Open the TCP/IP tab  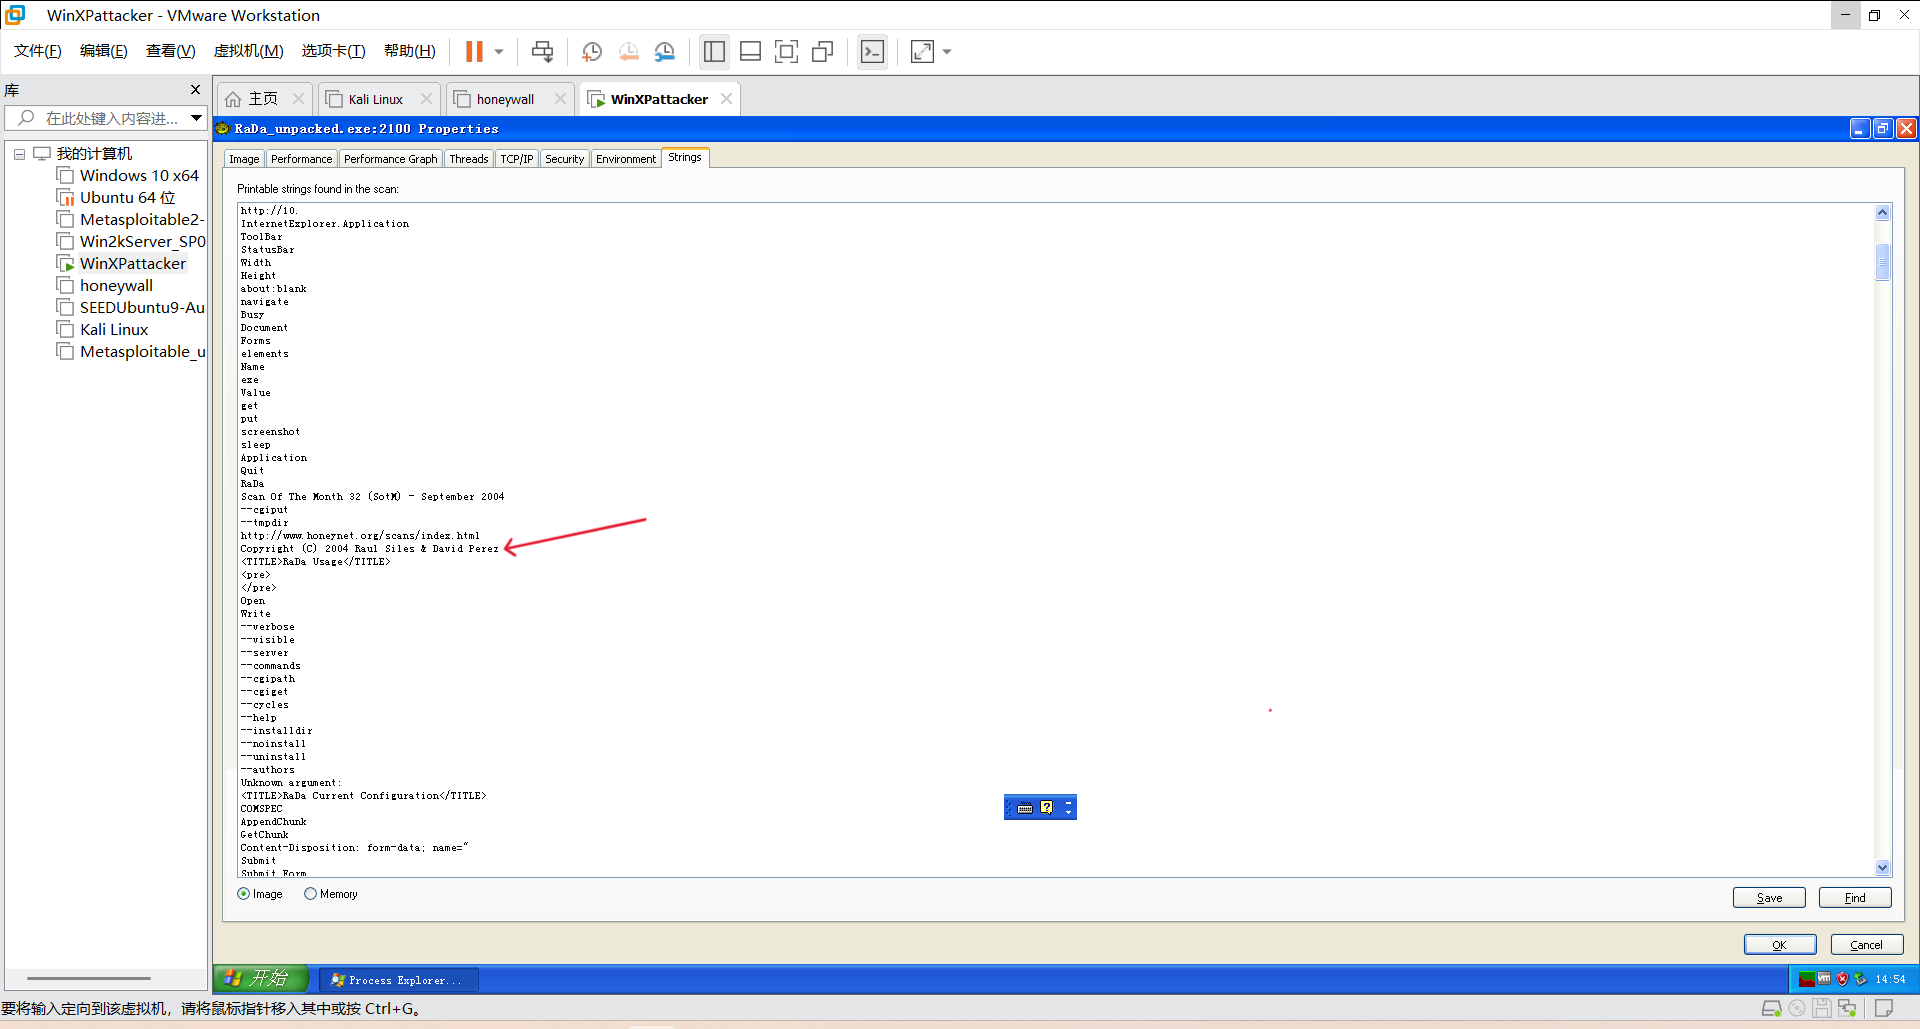point(517,159)
